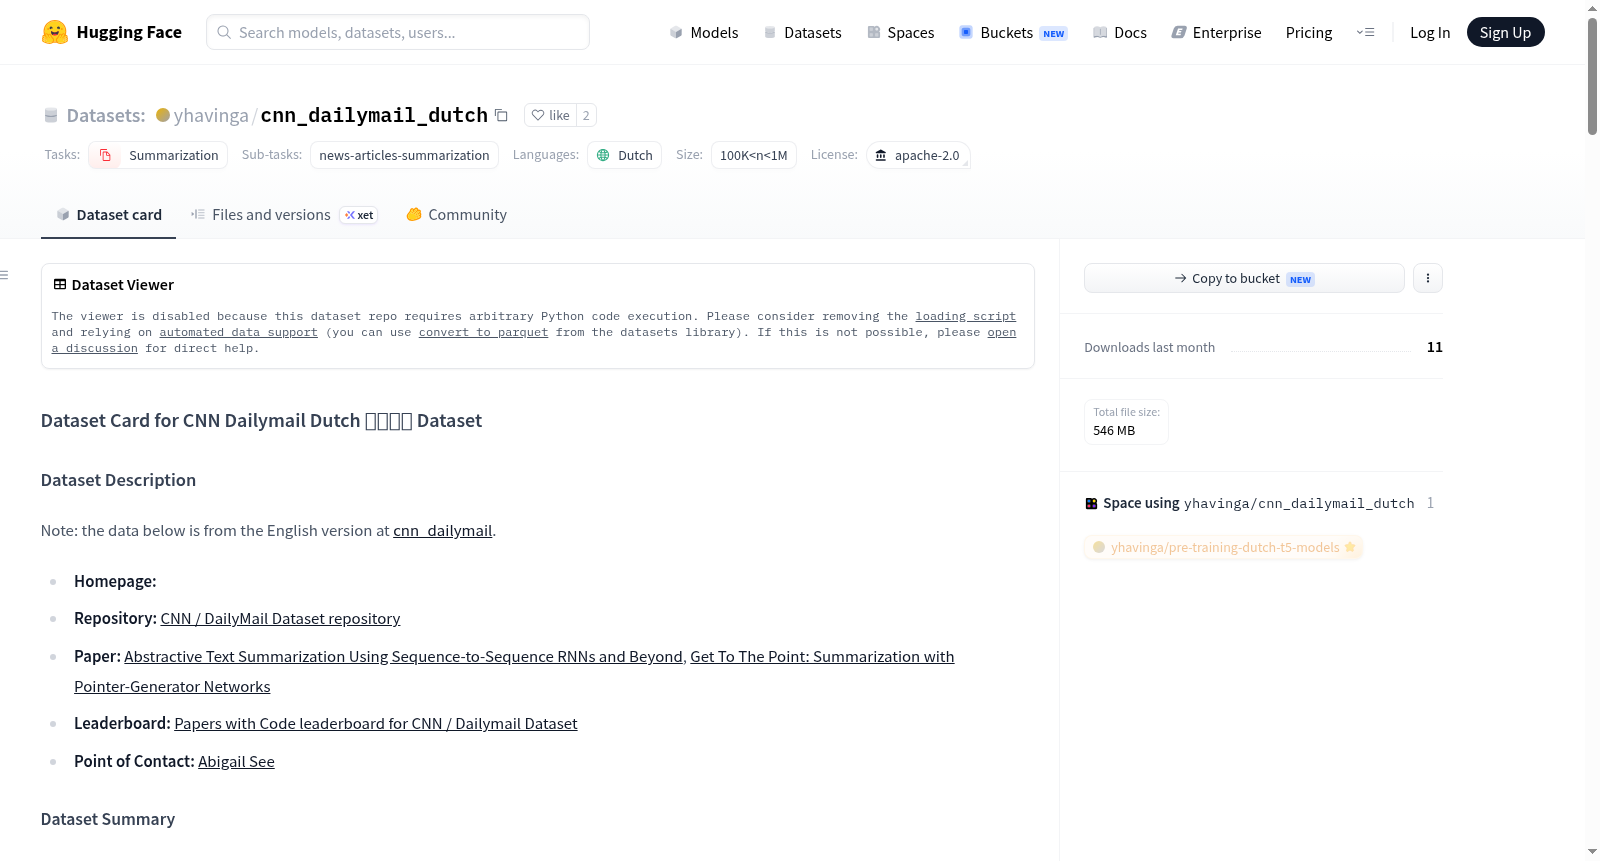Image resolution: width=1600 pixels, height=861 pixels.
Task: Open Abstractive Text Summarization paper link
Action: 403,657
